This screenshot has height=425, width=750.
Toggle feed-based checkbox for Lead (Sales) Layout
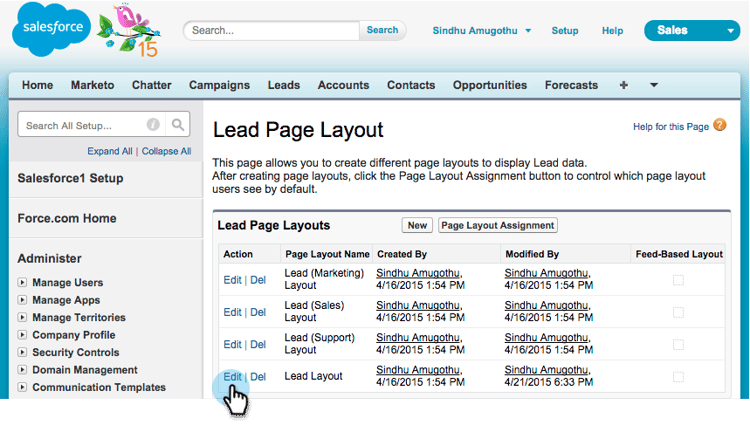tap(678, 312)
